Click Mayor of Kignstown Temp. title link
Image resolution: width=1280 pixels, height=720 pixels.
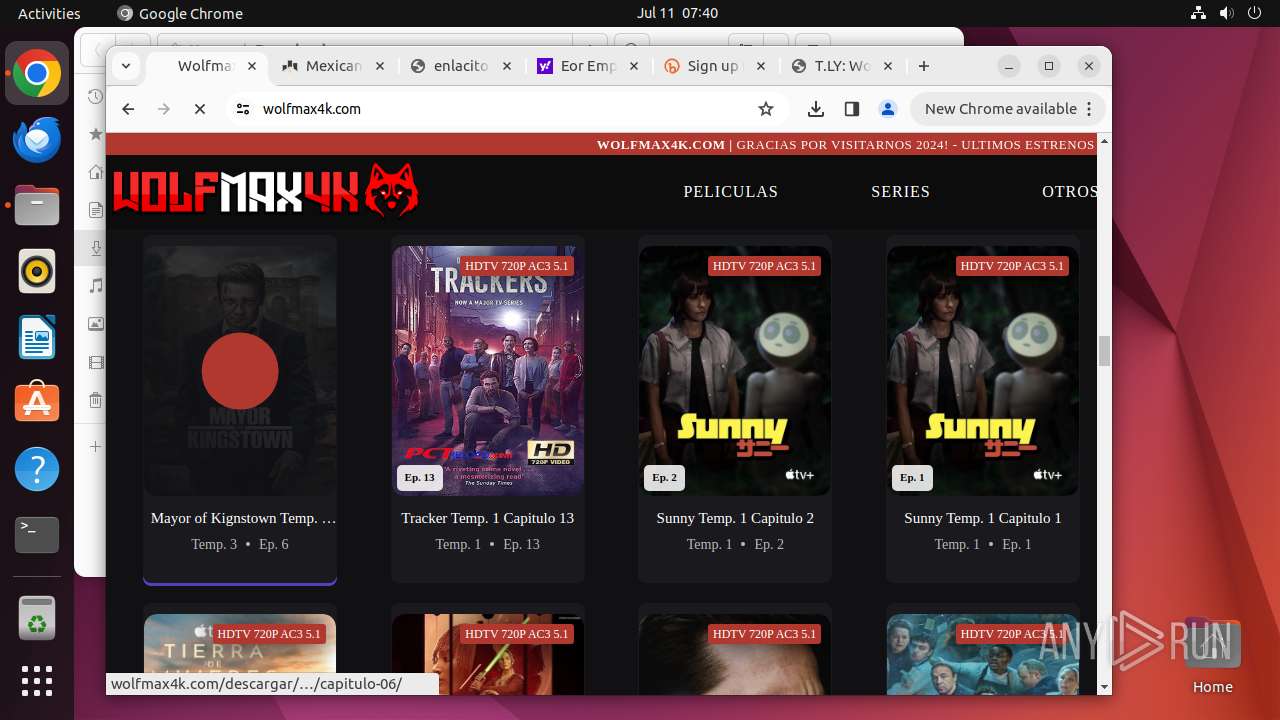point(243,518)
